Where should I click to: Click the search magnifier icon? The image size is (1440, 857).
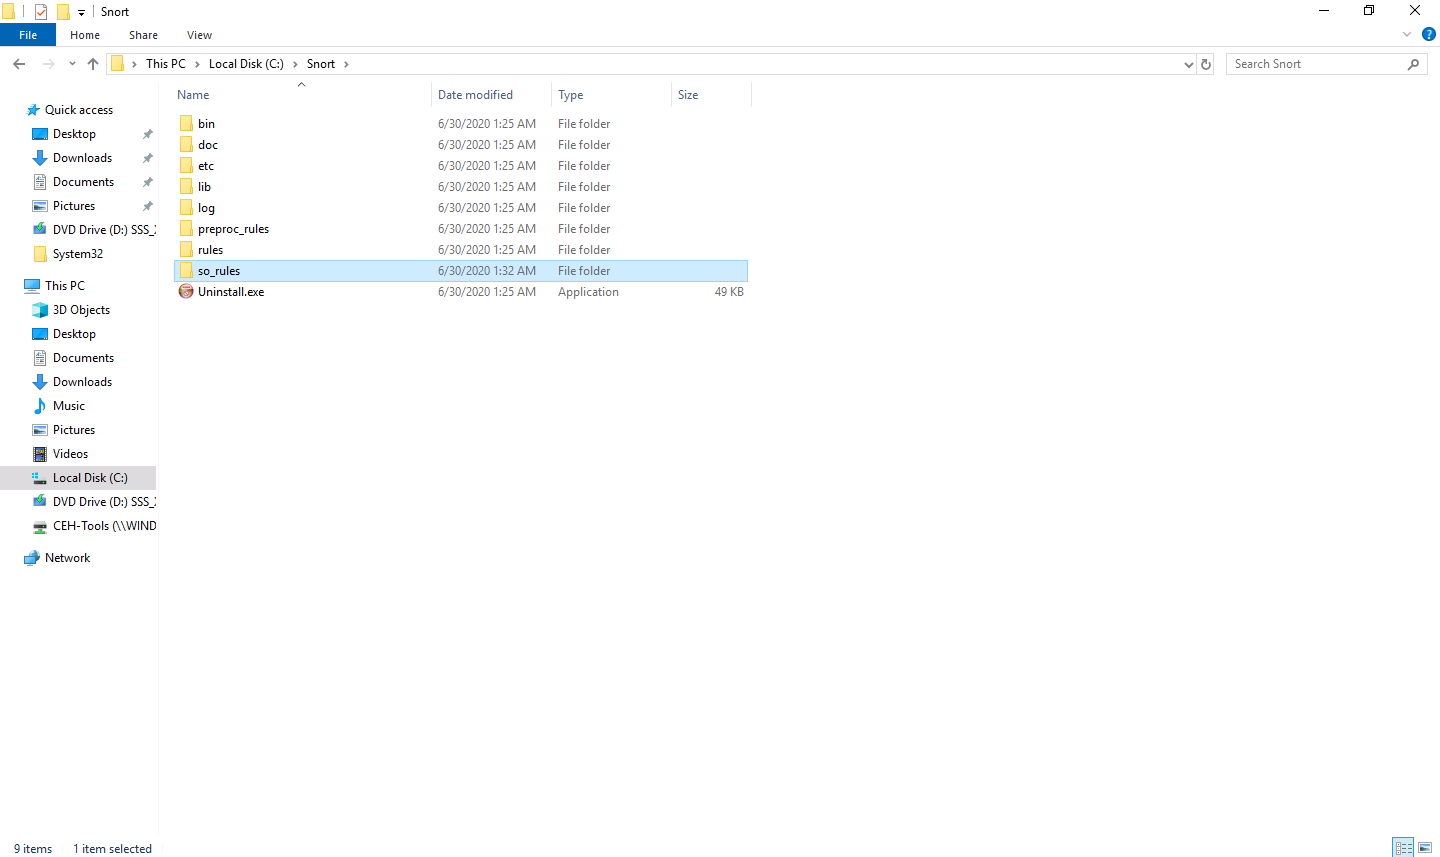(x=1413, y=64)
